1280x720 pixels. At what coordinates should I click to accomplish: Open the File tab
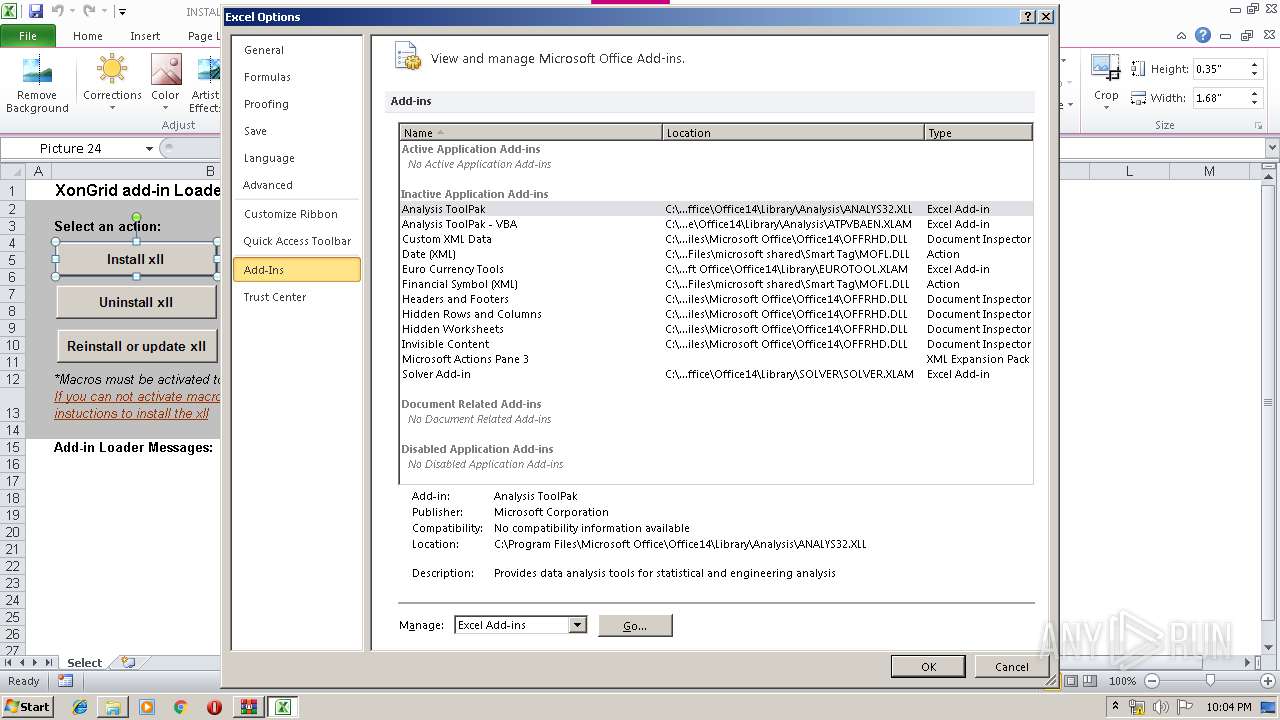(28, 35)
